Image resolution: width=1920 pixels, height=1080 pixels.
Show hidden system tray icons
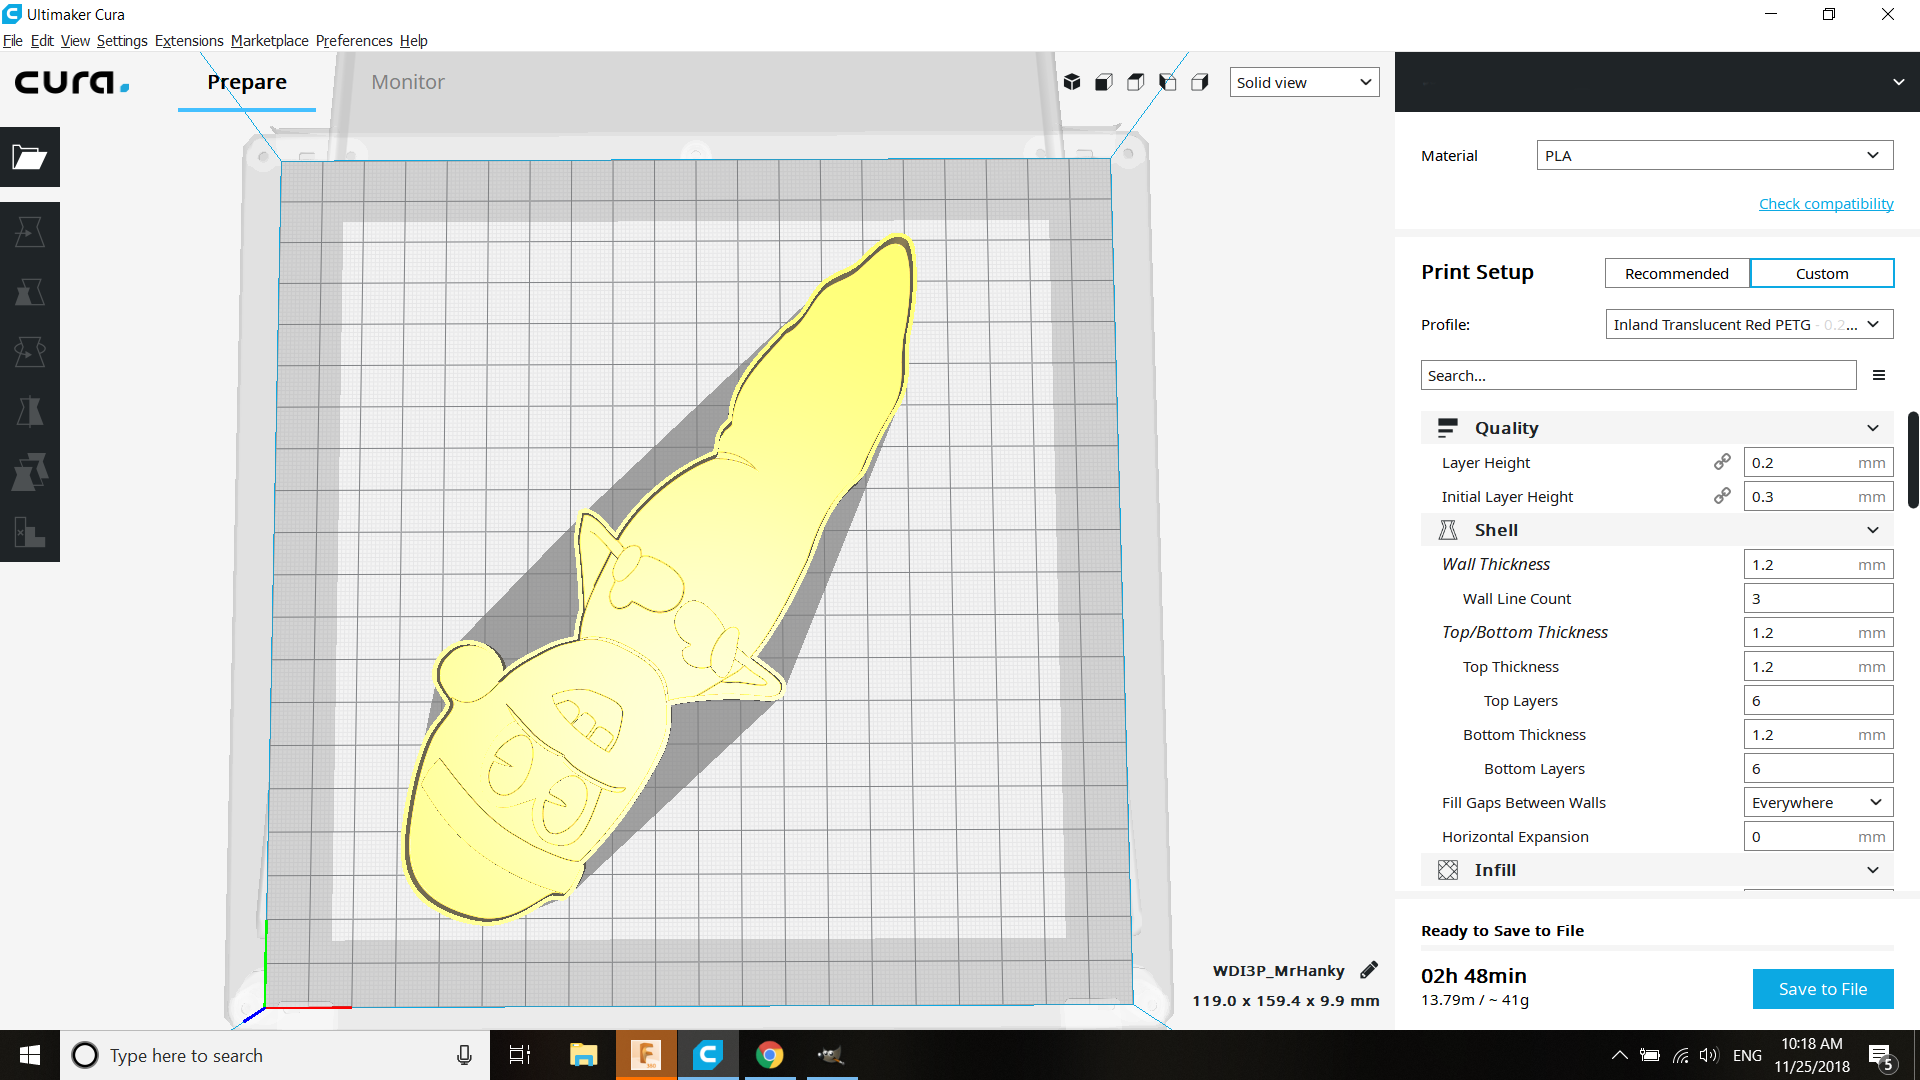(1619, 1055)
